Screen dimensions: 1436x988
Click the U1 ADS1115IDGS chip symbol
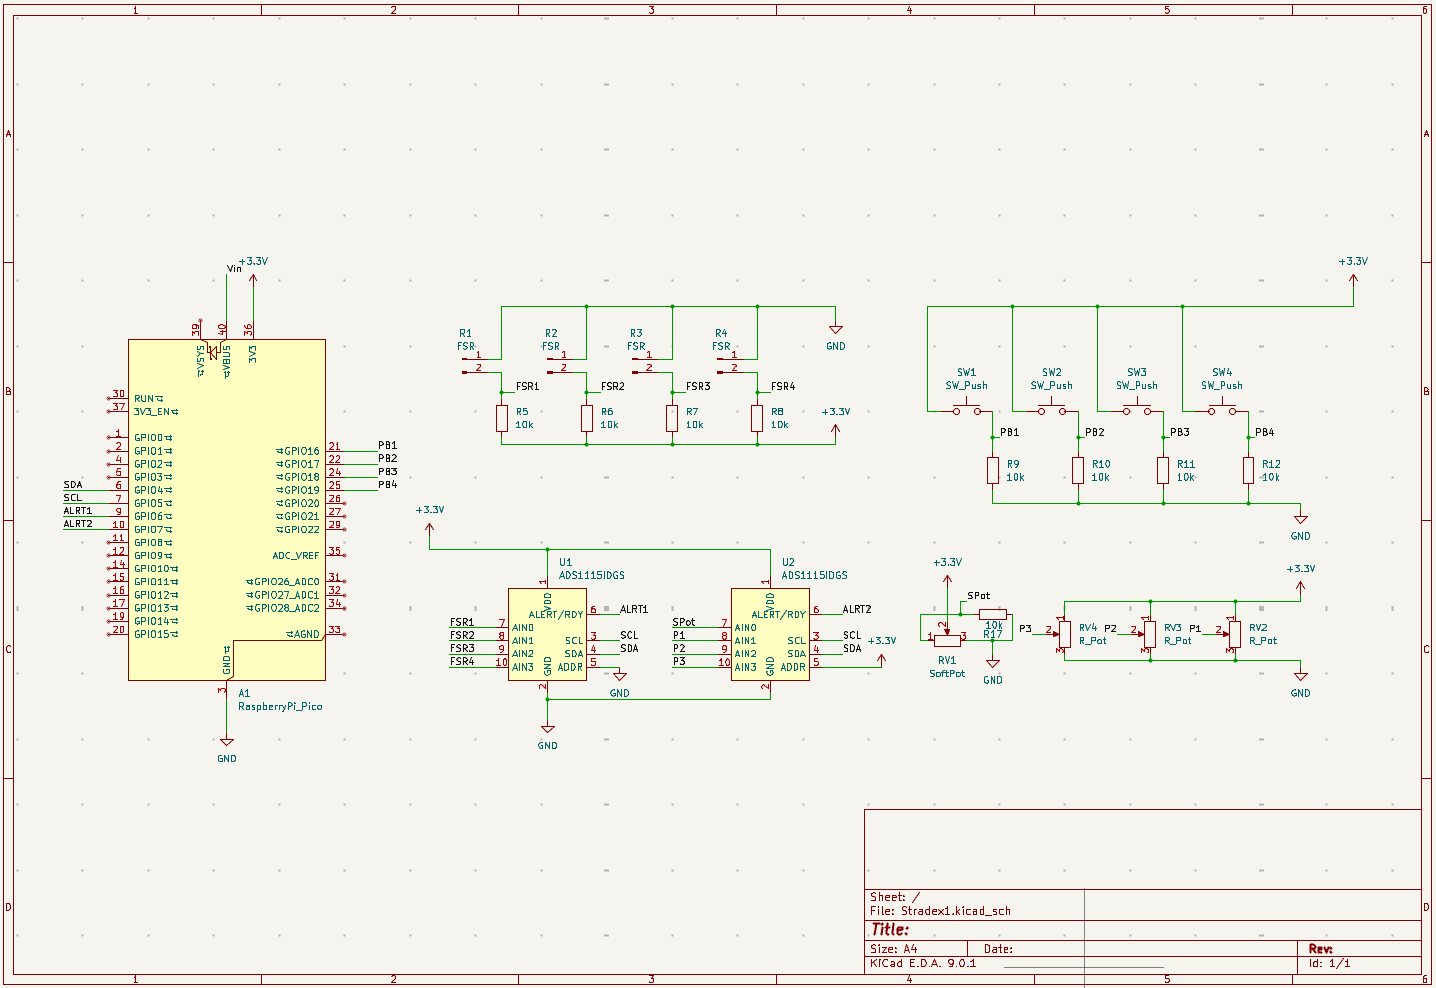click(x=547, y=636)
